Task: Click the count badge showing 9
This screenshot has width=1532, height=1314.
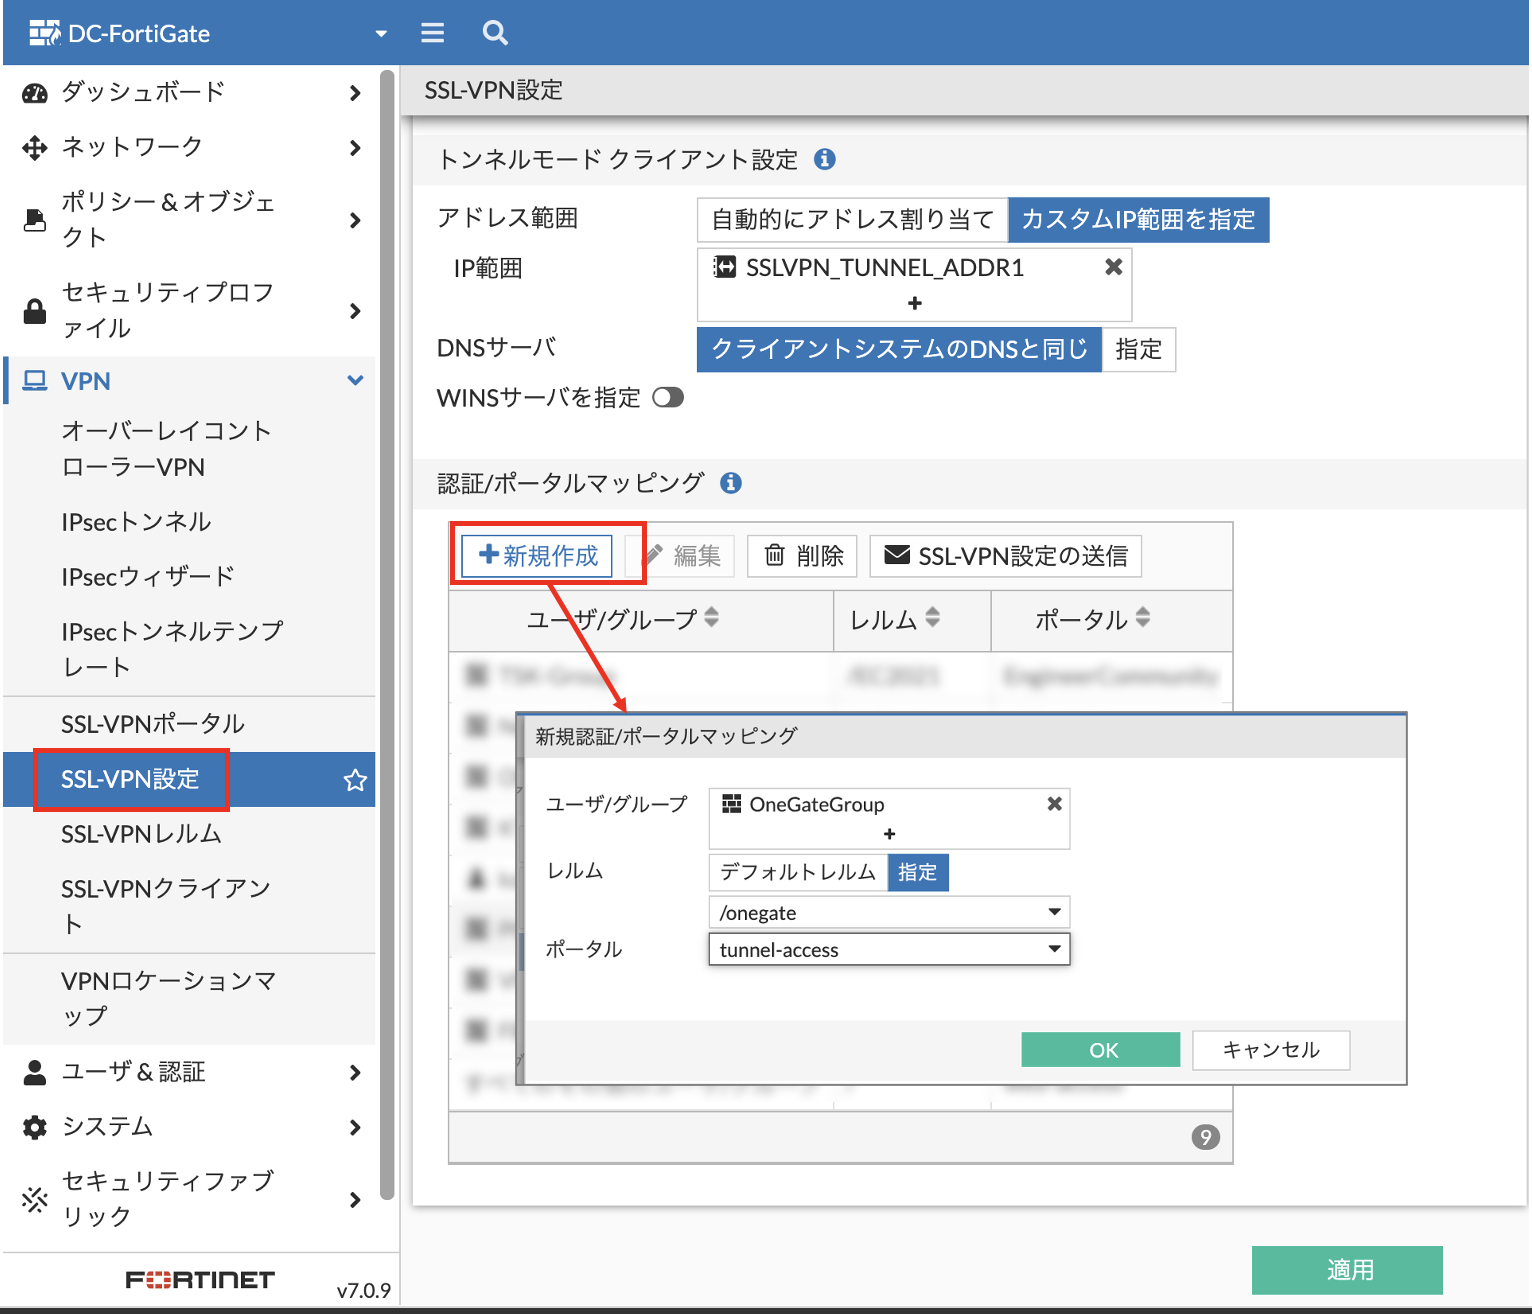Action: pyautogui.click(x=1205, y=1137)
